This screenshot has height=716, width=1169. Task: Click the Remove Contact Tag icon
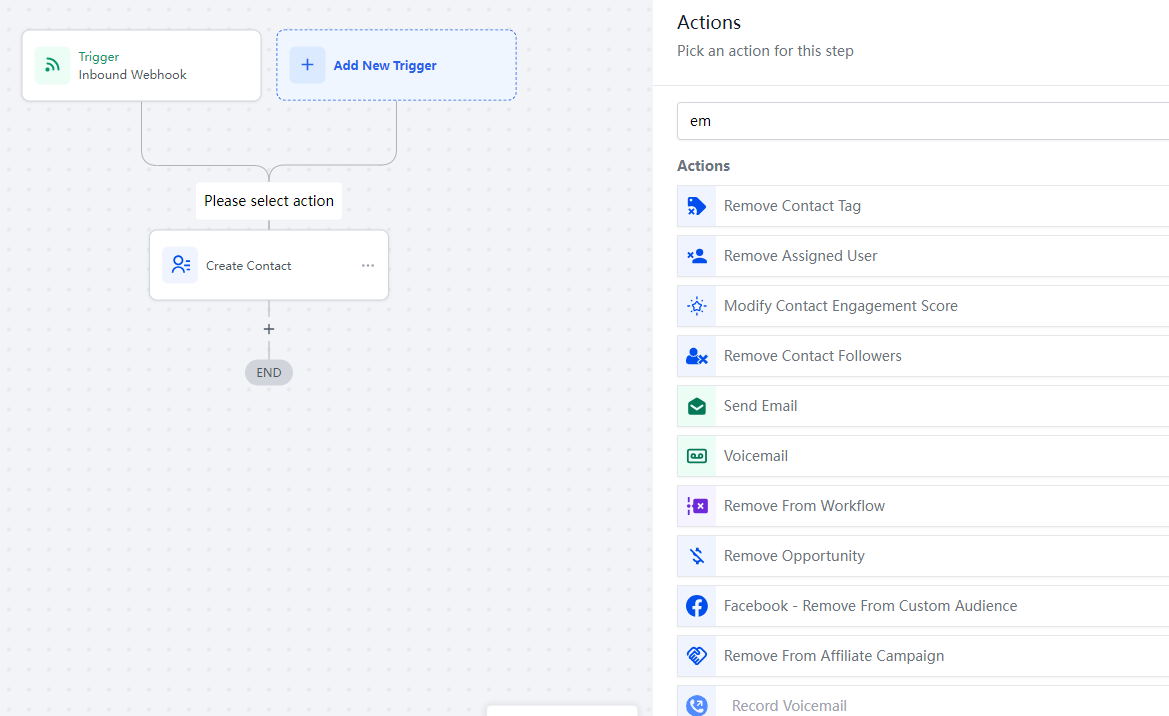(x=697, y=206)
